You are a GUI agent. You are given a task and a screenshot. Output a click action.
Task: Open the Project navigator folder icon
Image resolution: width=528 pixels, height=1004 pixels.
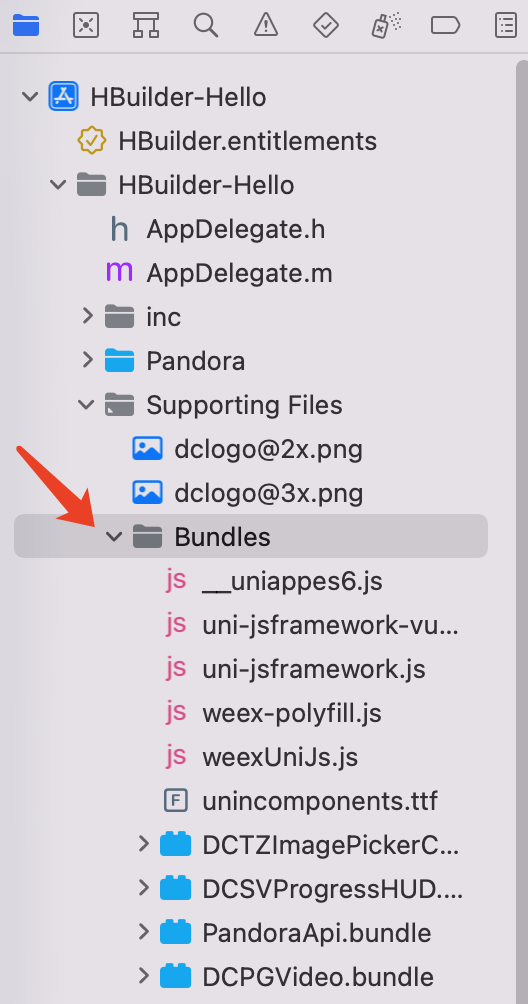click(26, 26)
